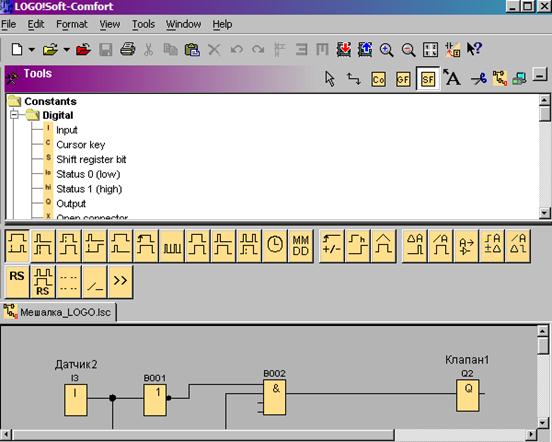Viewport: 552px width, 442px height.
Task: Click the Q2 output block
Action: click(x=468, y=396)
